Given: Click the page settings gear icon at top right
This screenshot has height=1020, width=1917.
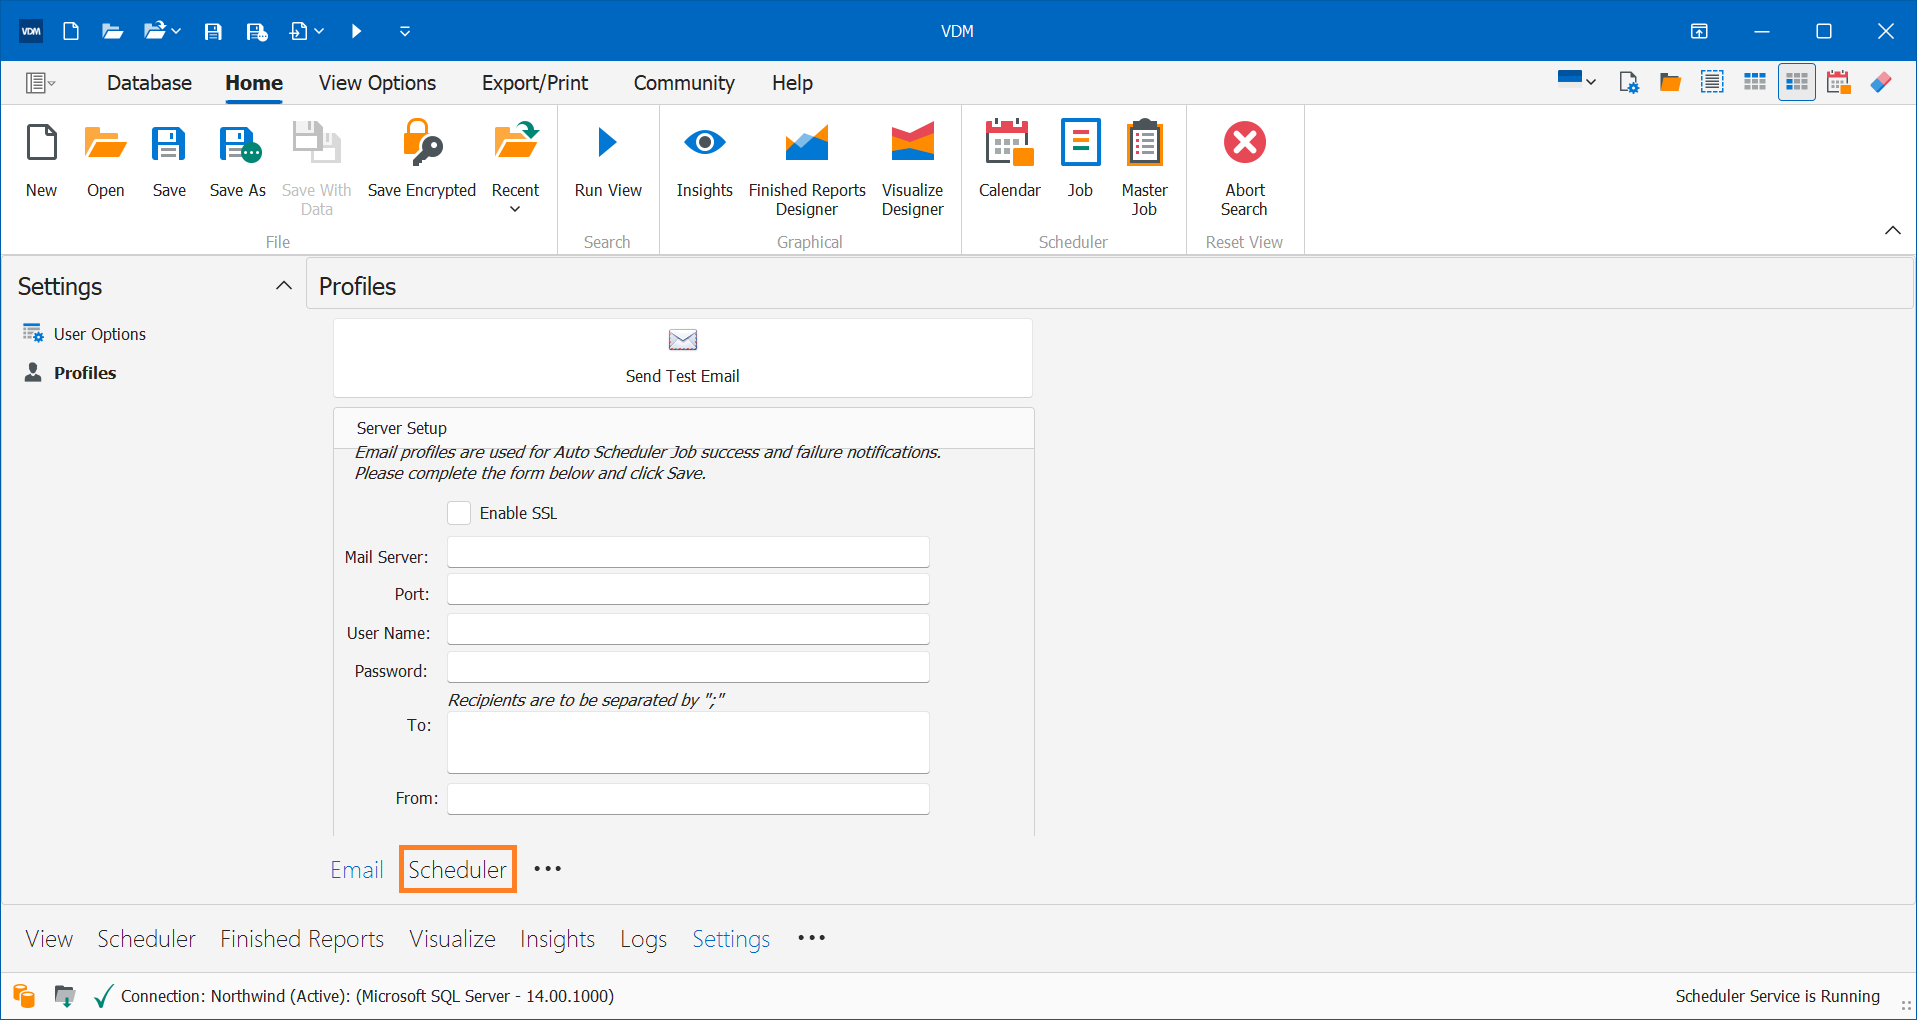Looking at the screenshot, I should click(1628, 83).
